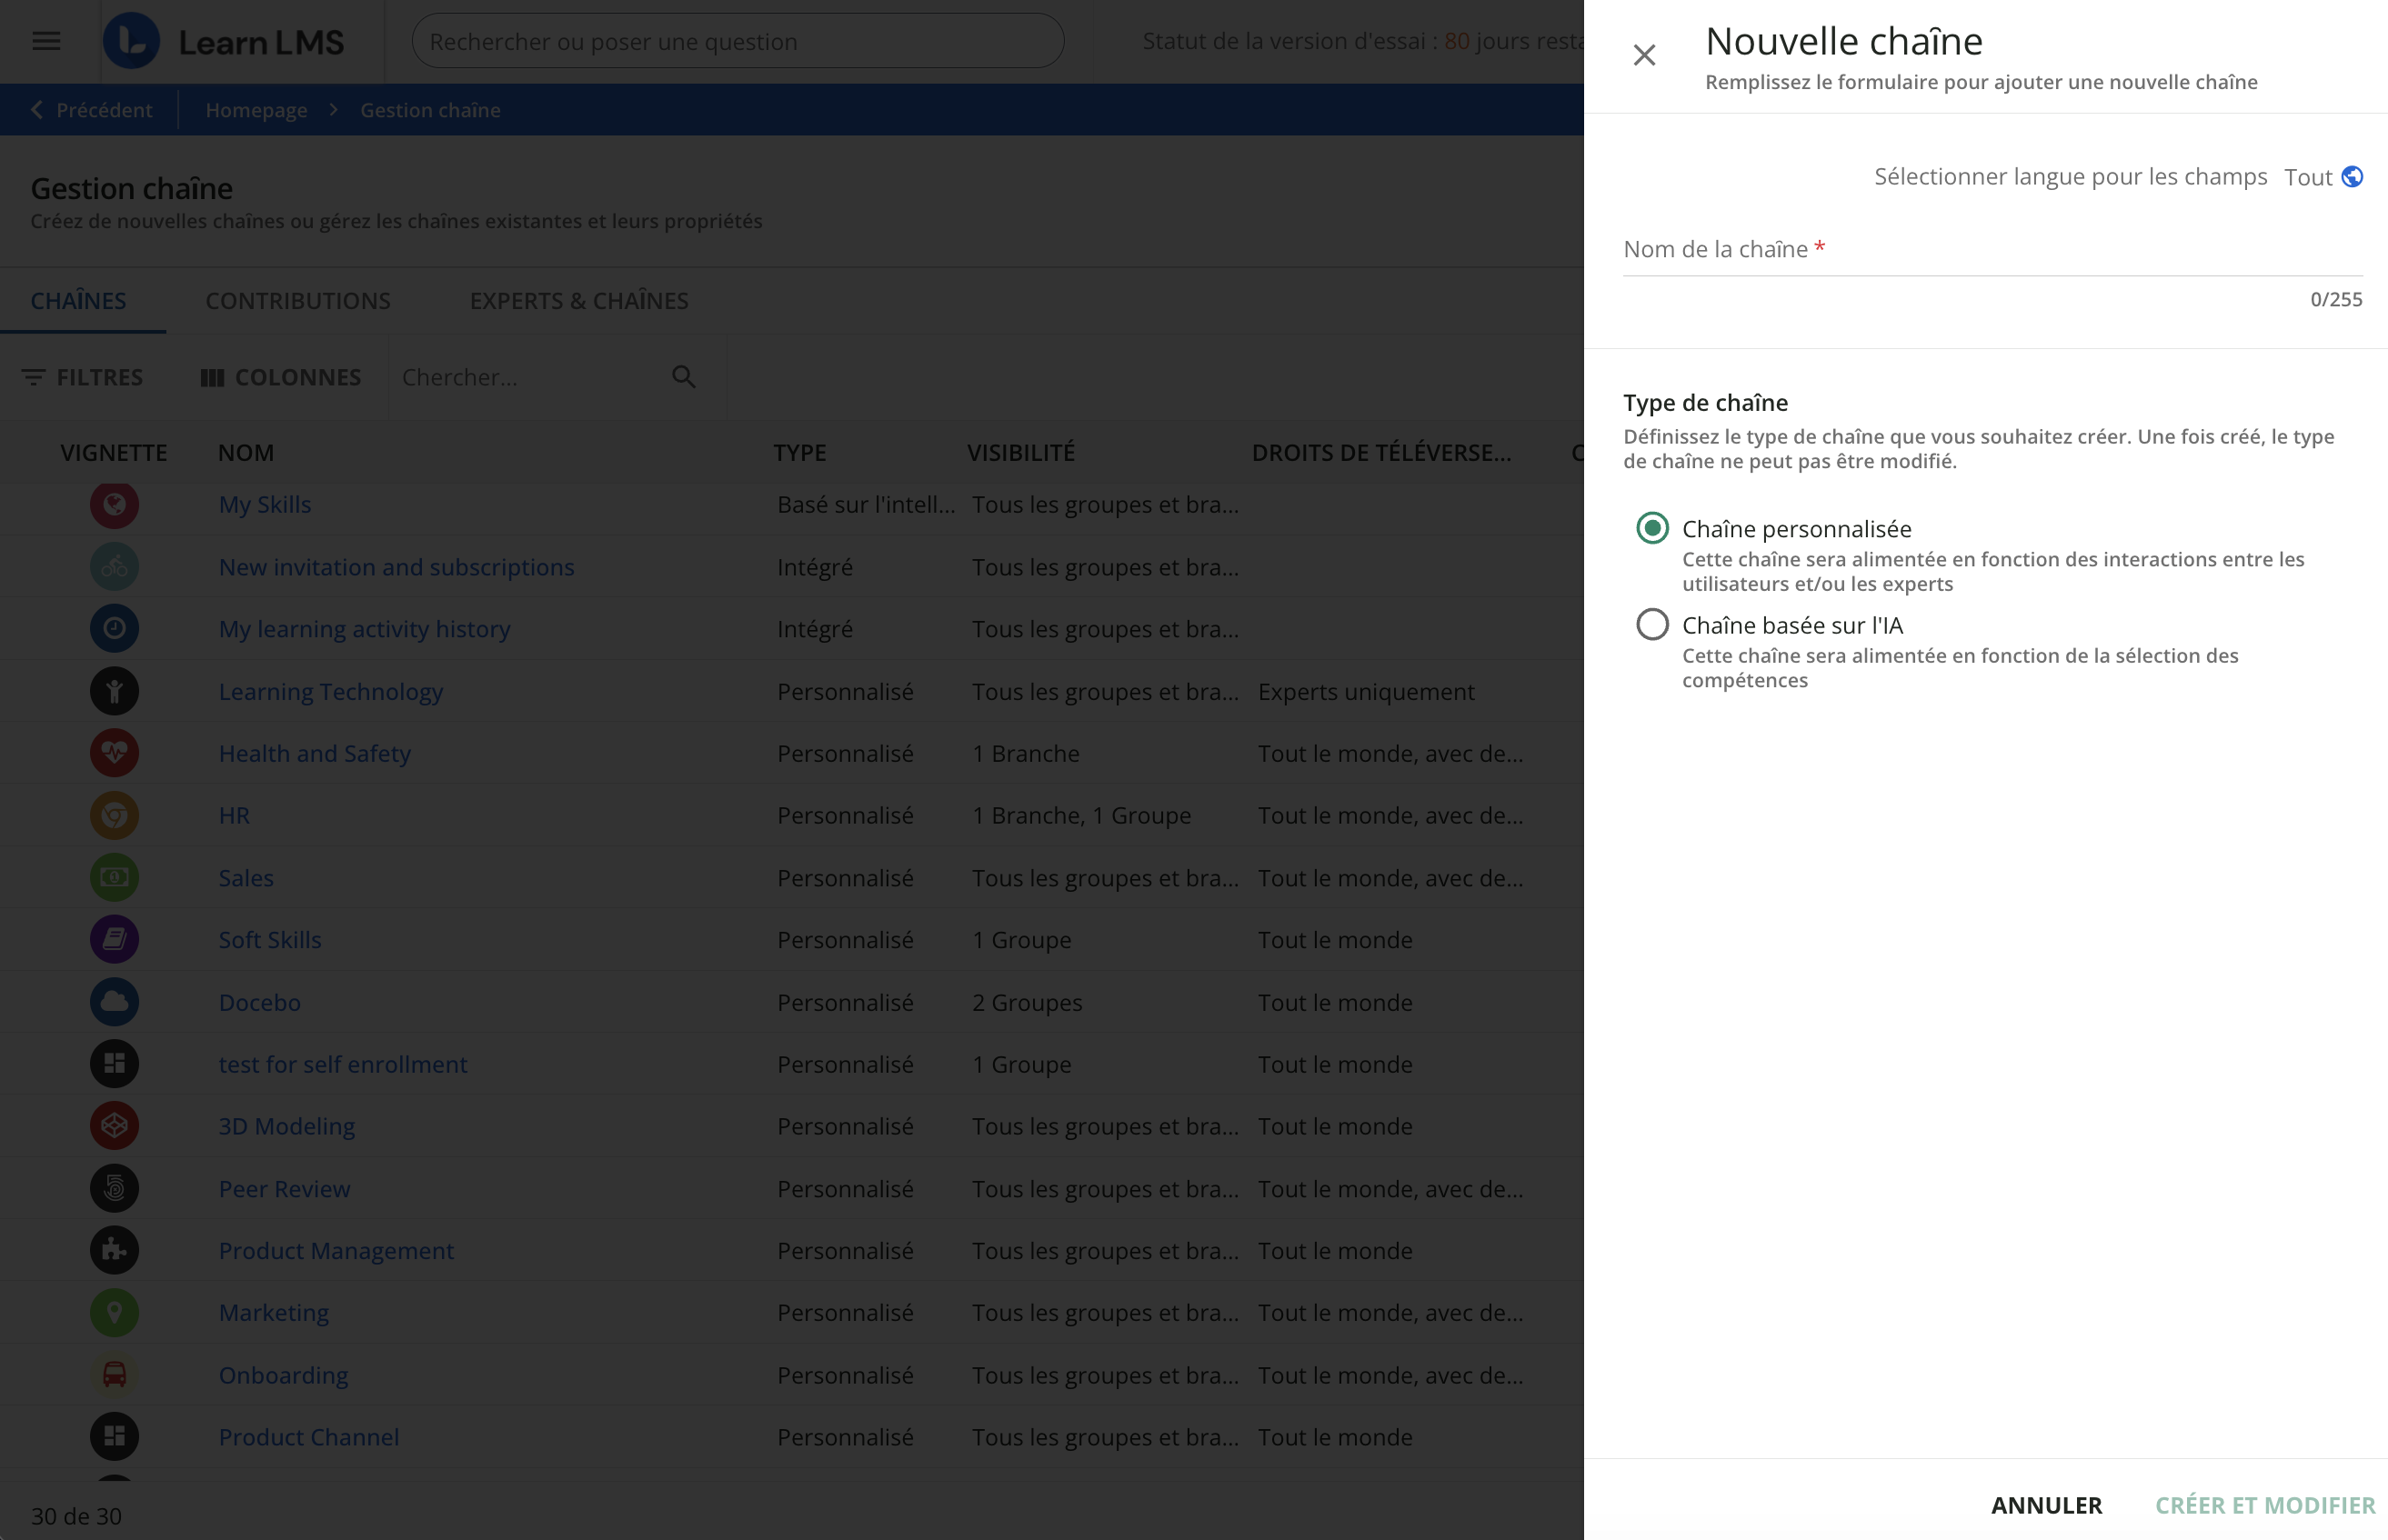Click the globe language icon
Viewport: 2388px width, 1540px height.
(x=2352, y=177)
